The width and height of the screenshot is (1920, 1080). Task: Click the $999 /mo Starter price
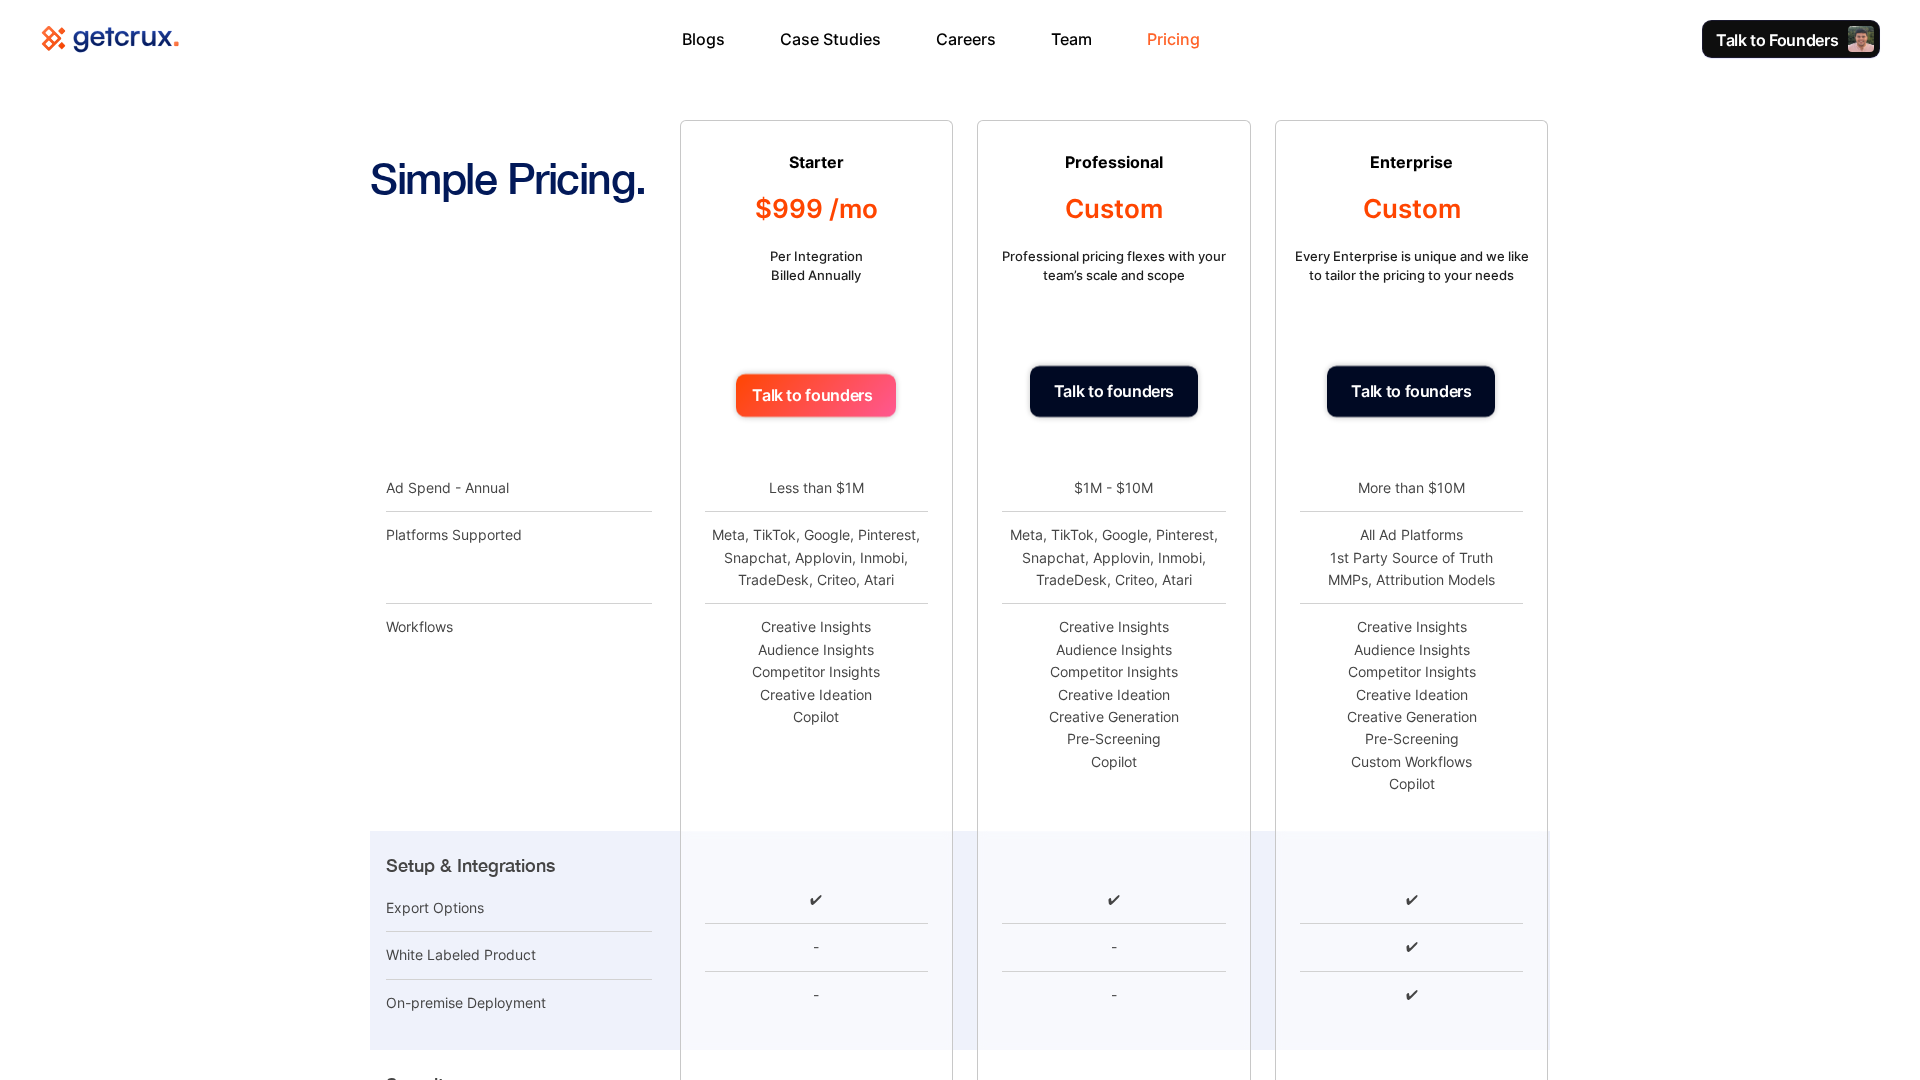coord(816,209)
